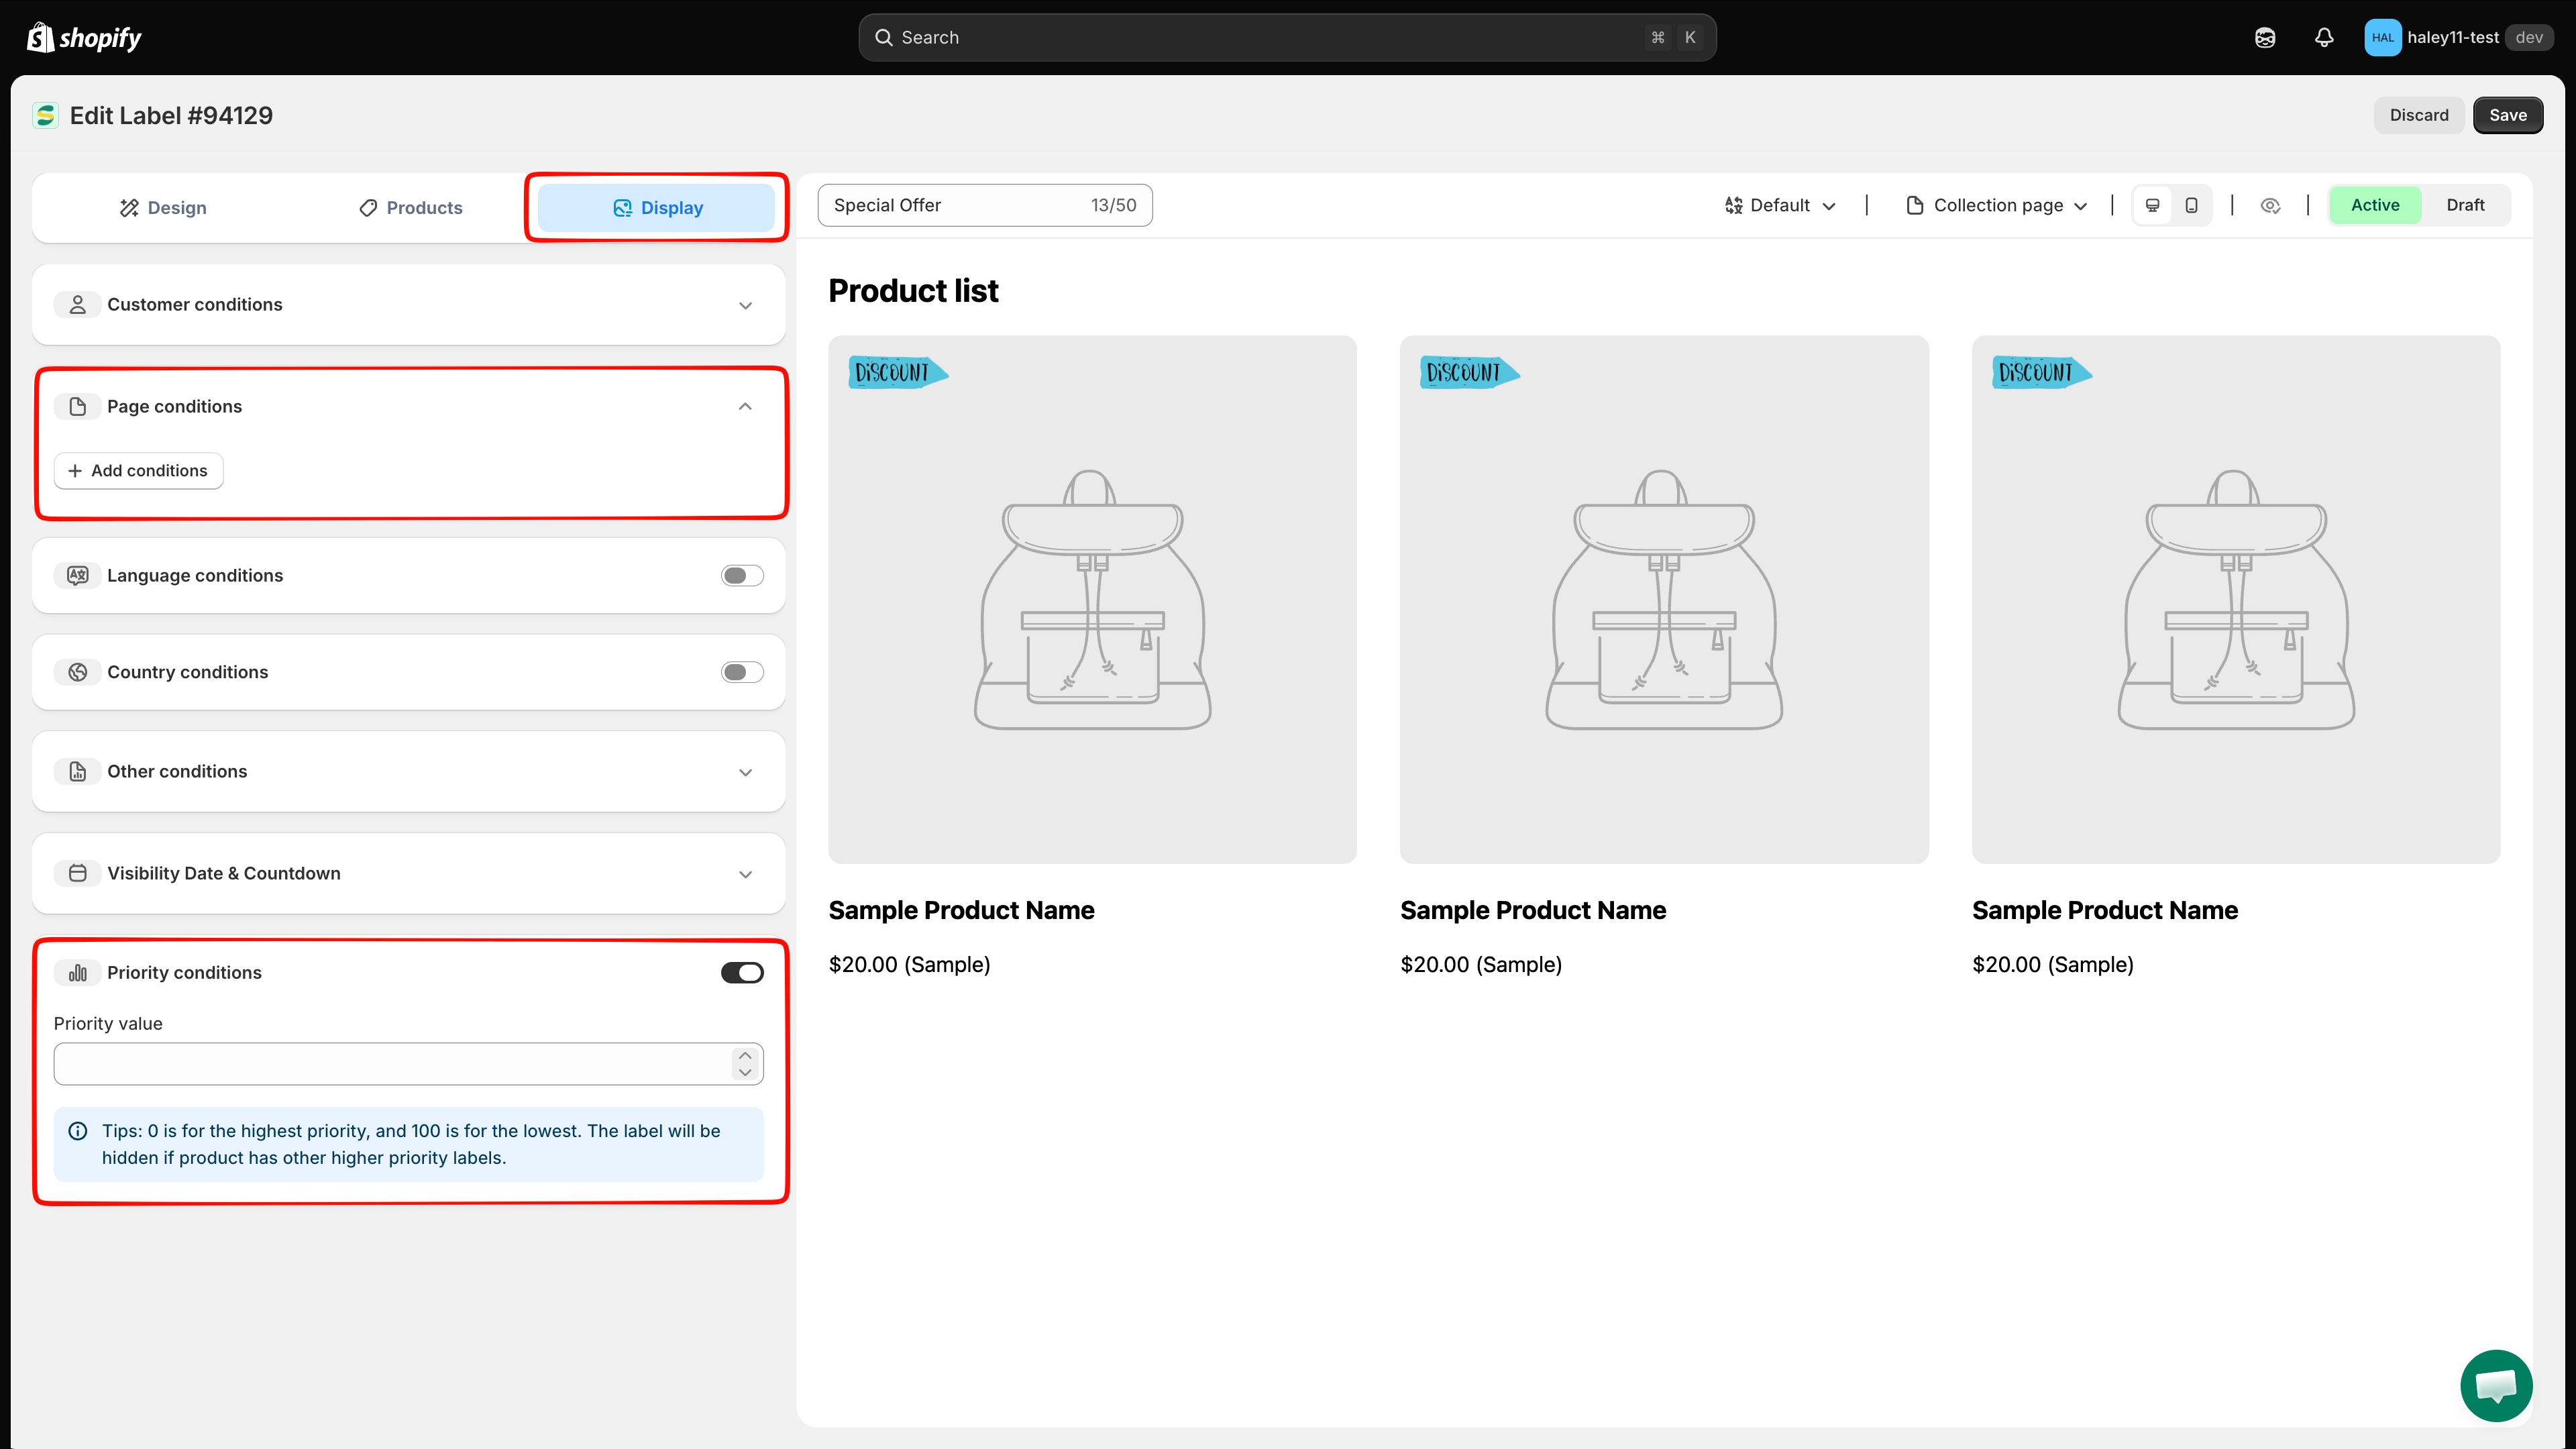The height and width of the screenshot is (1449, 2576).
Task: Click the Customer conditions person icon
Action: click(77, 304)
